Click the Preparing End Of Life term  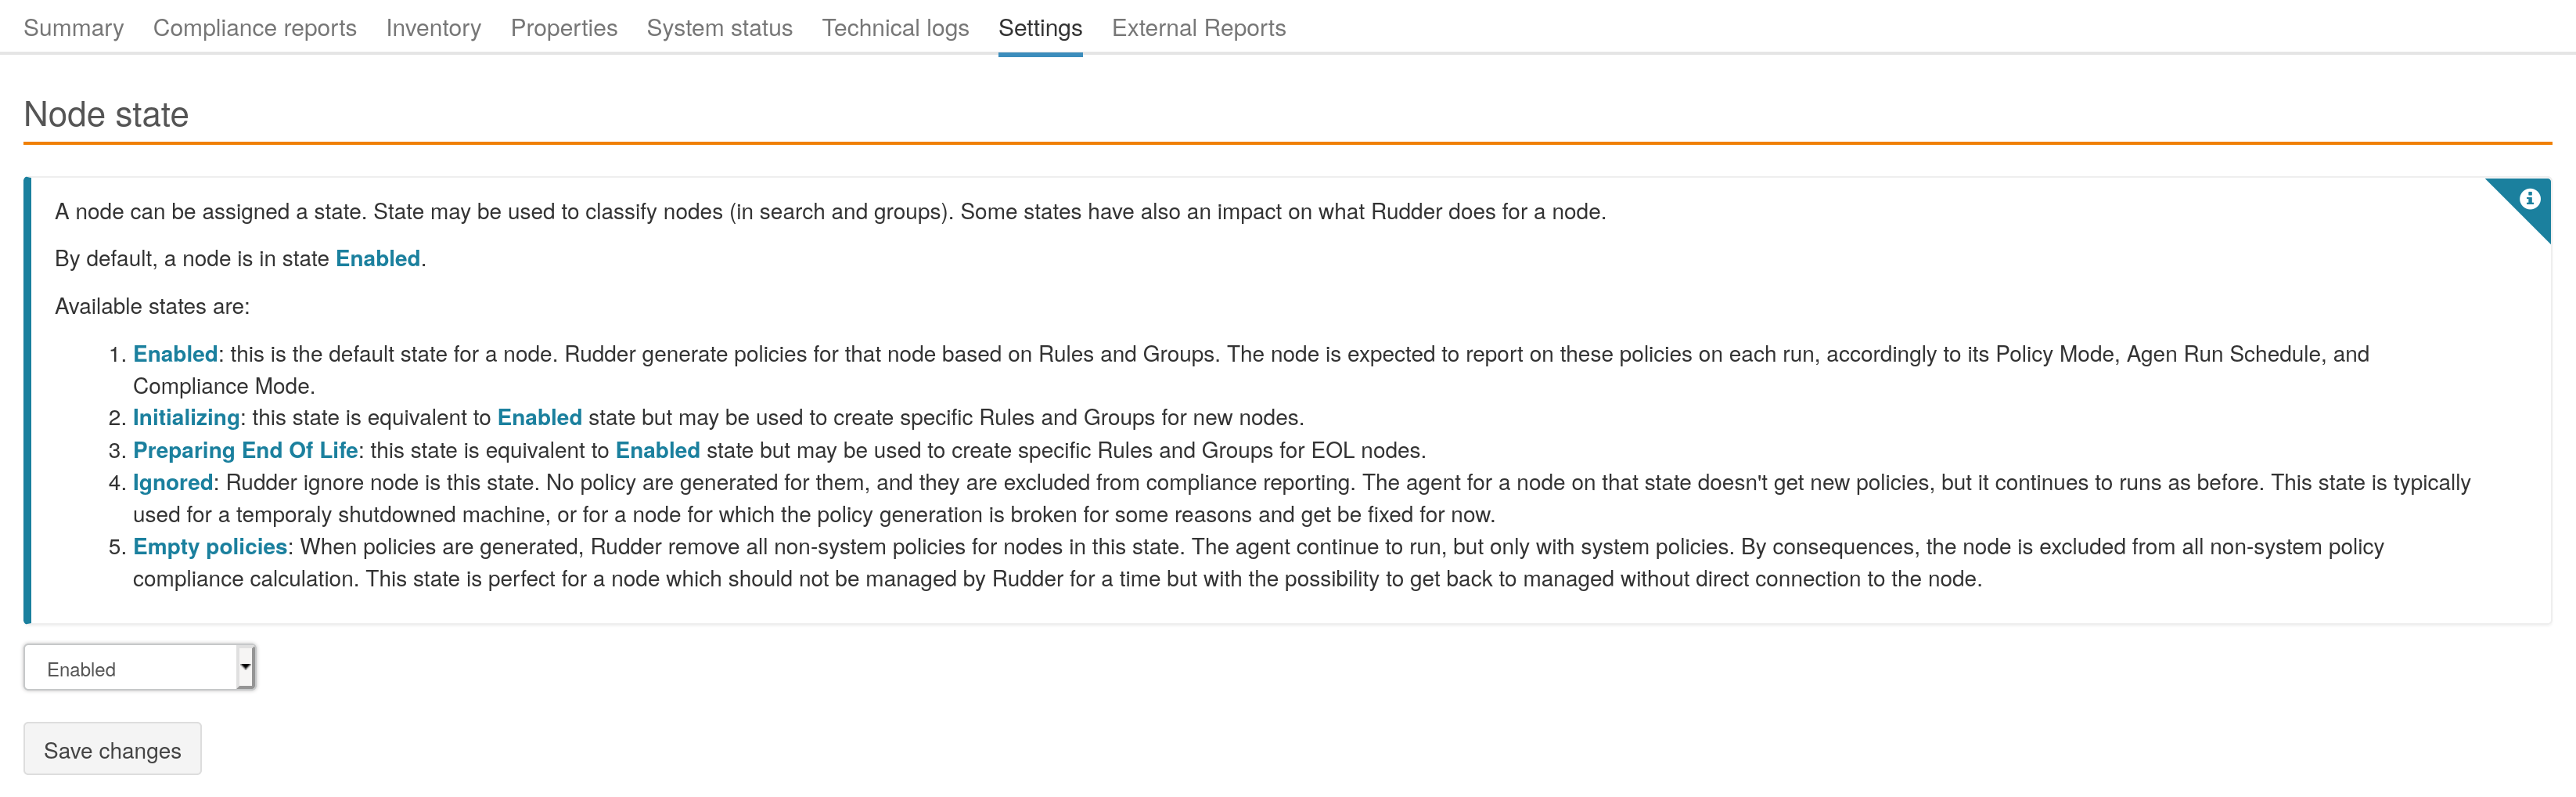245,451
